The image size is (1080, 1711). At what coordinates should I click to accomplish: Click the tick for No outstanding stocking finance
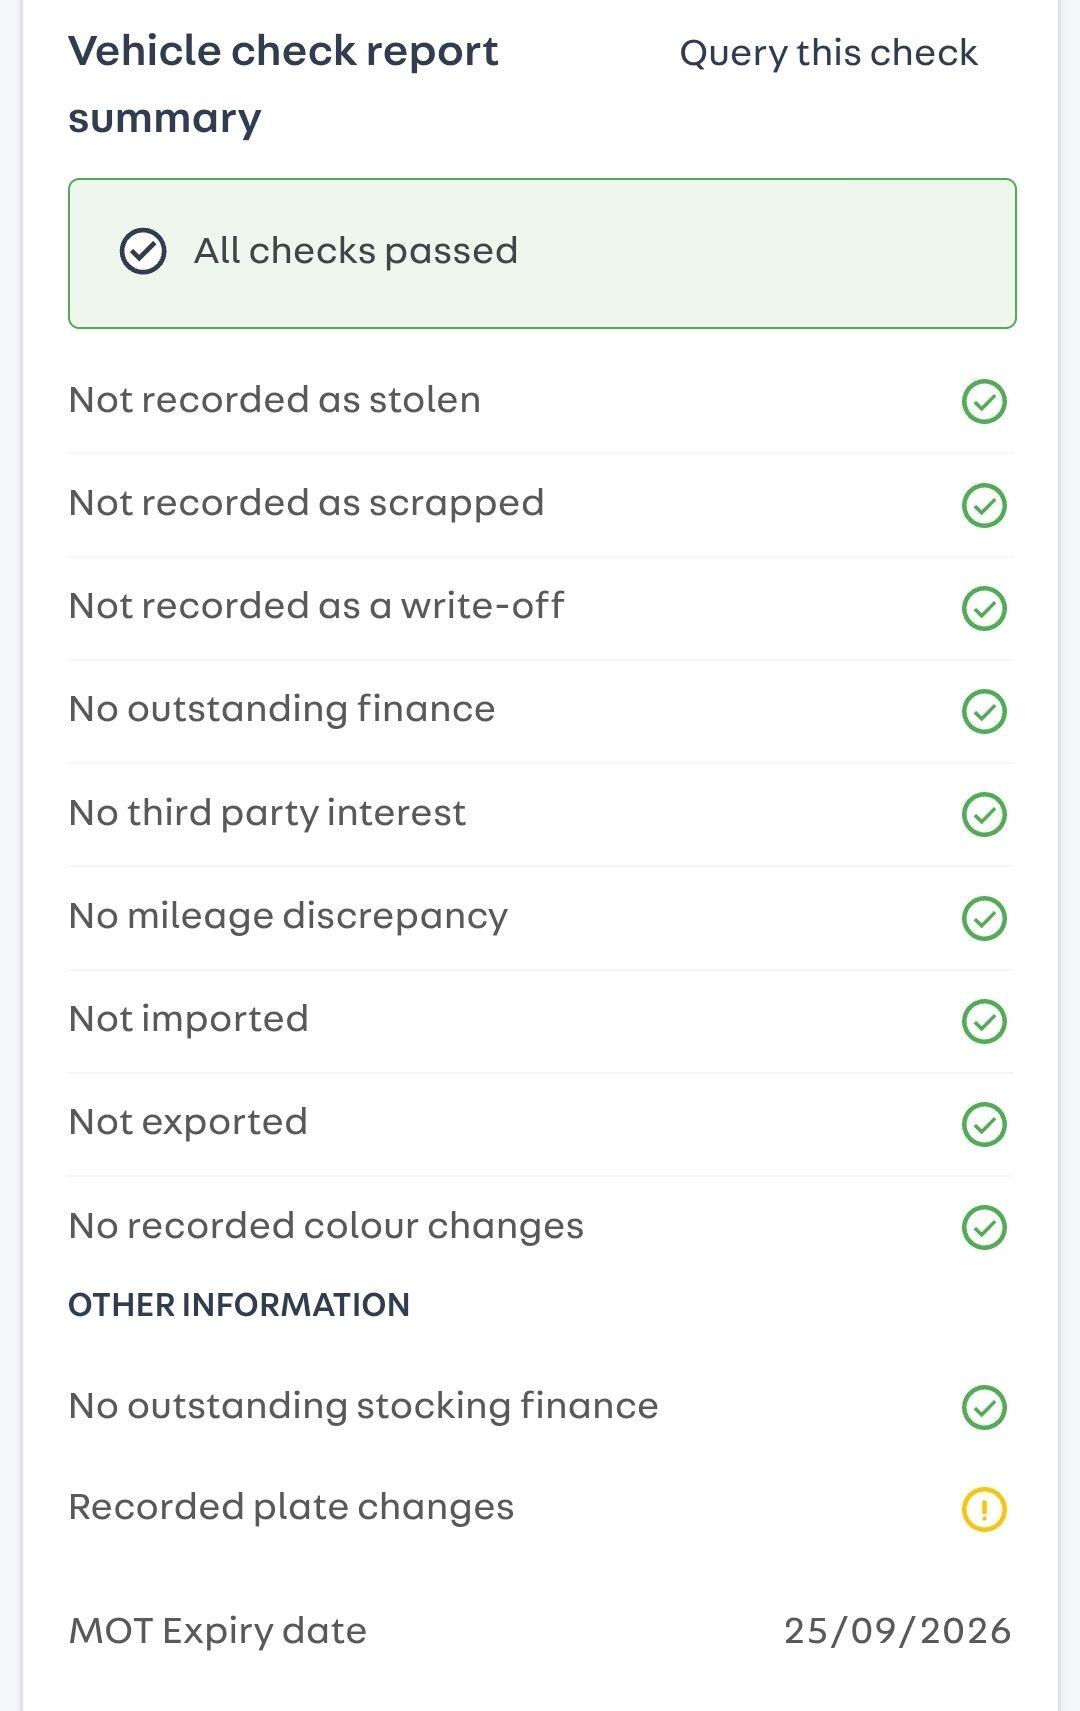pyautogui.click(x=984, y=1407)
